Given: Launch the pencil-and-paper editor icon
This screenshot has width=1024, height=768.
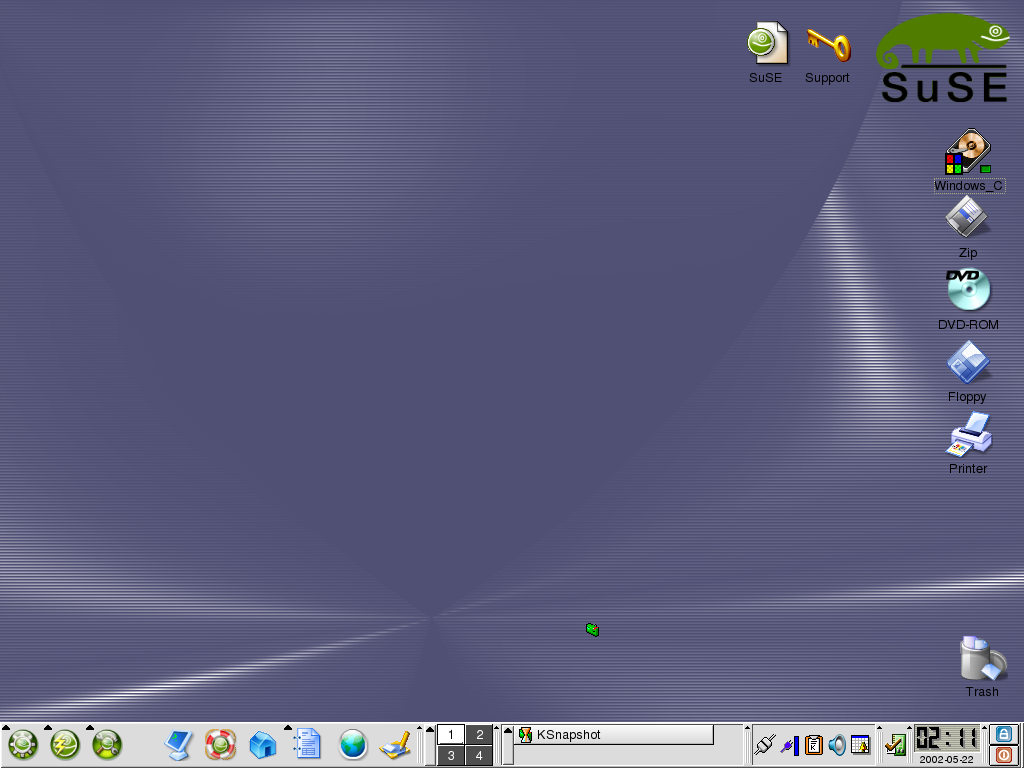Looking at the screenshot, I should pyautogui.click(x=395, y=745).
